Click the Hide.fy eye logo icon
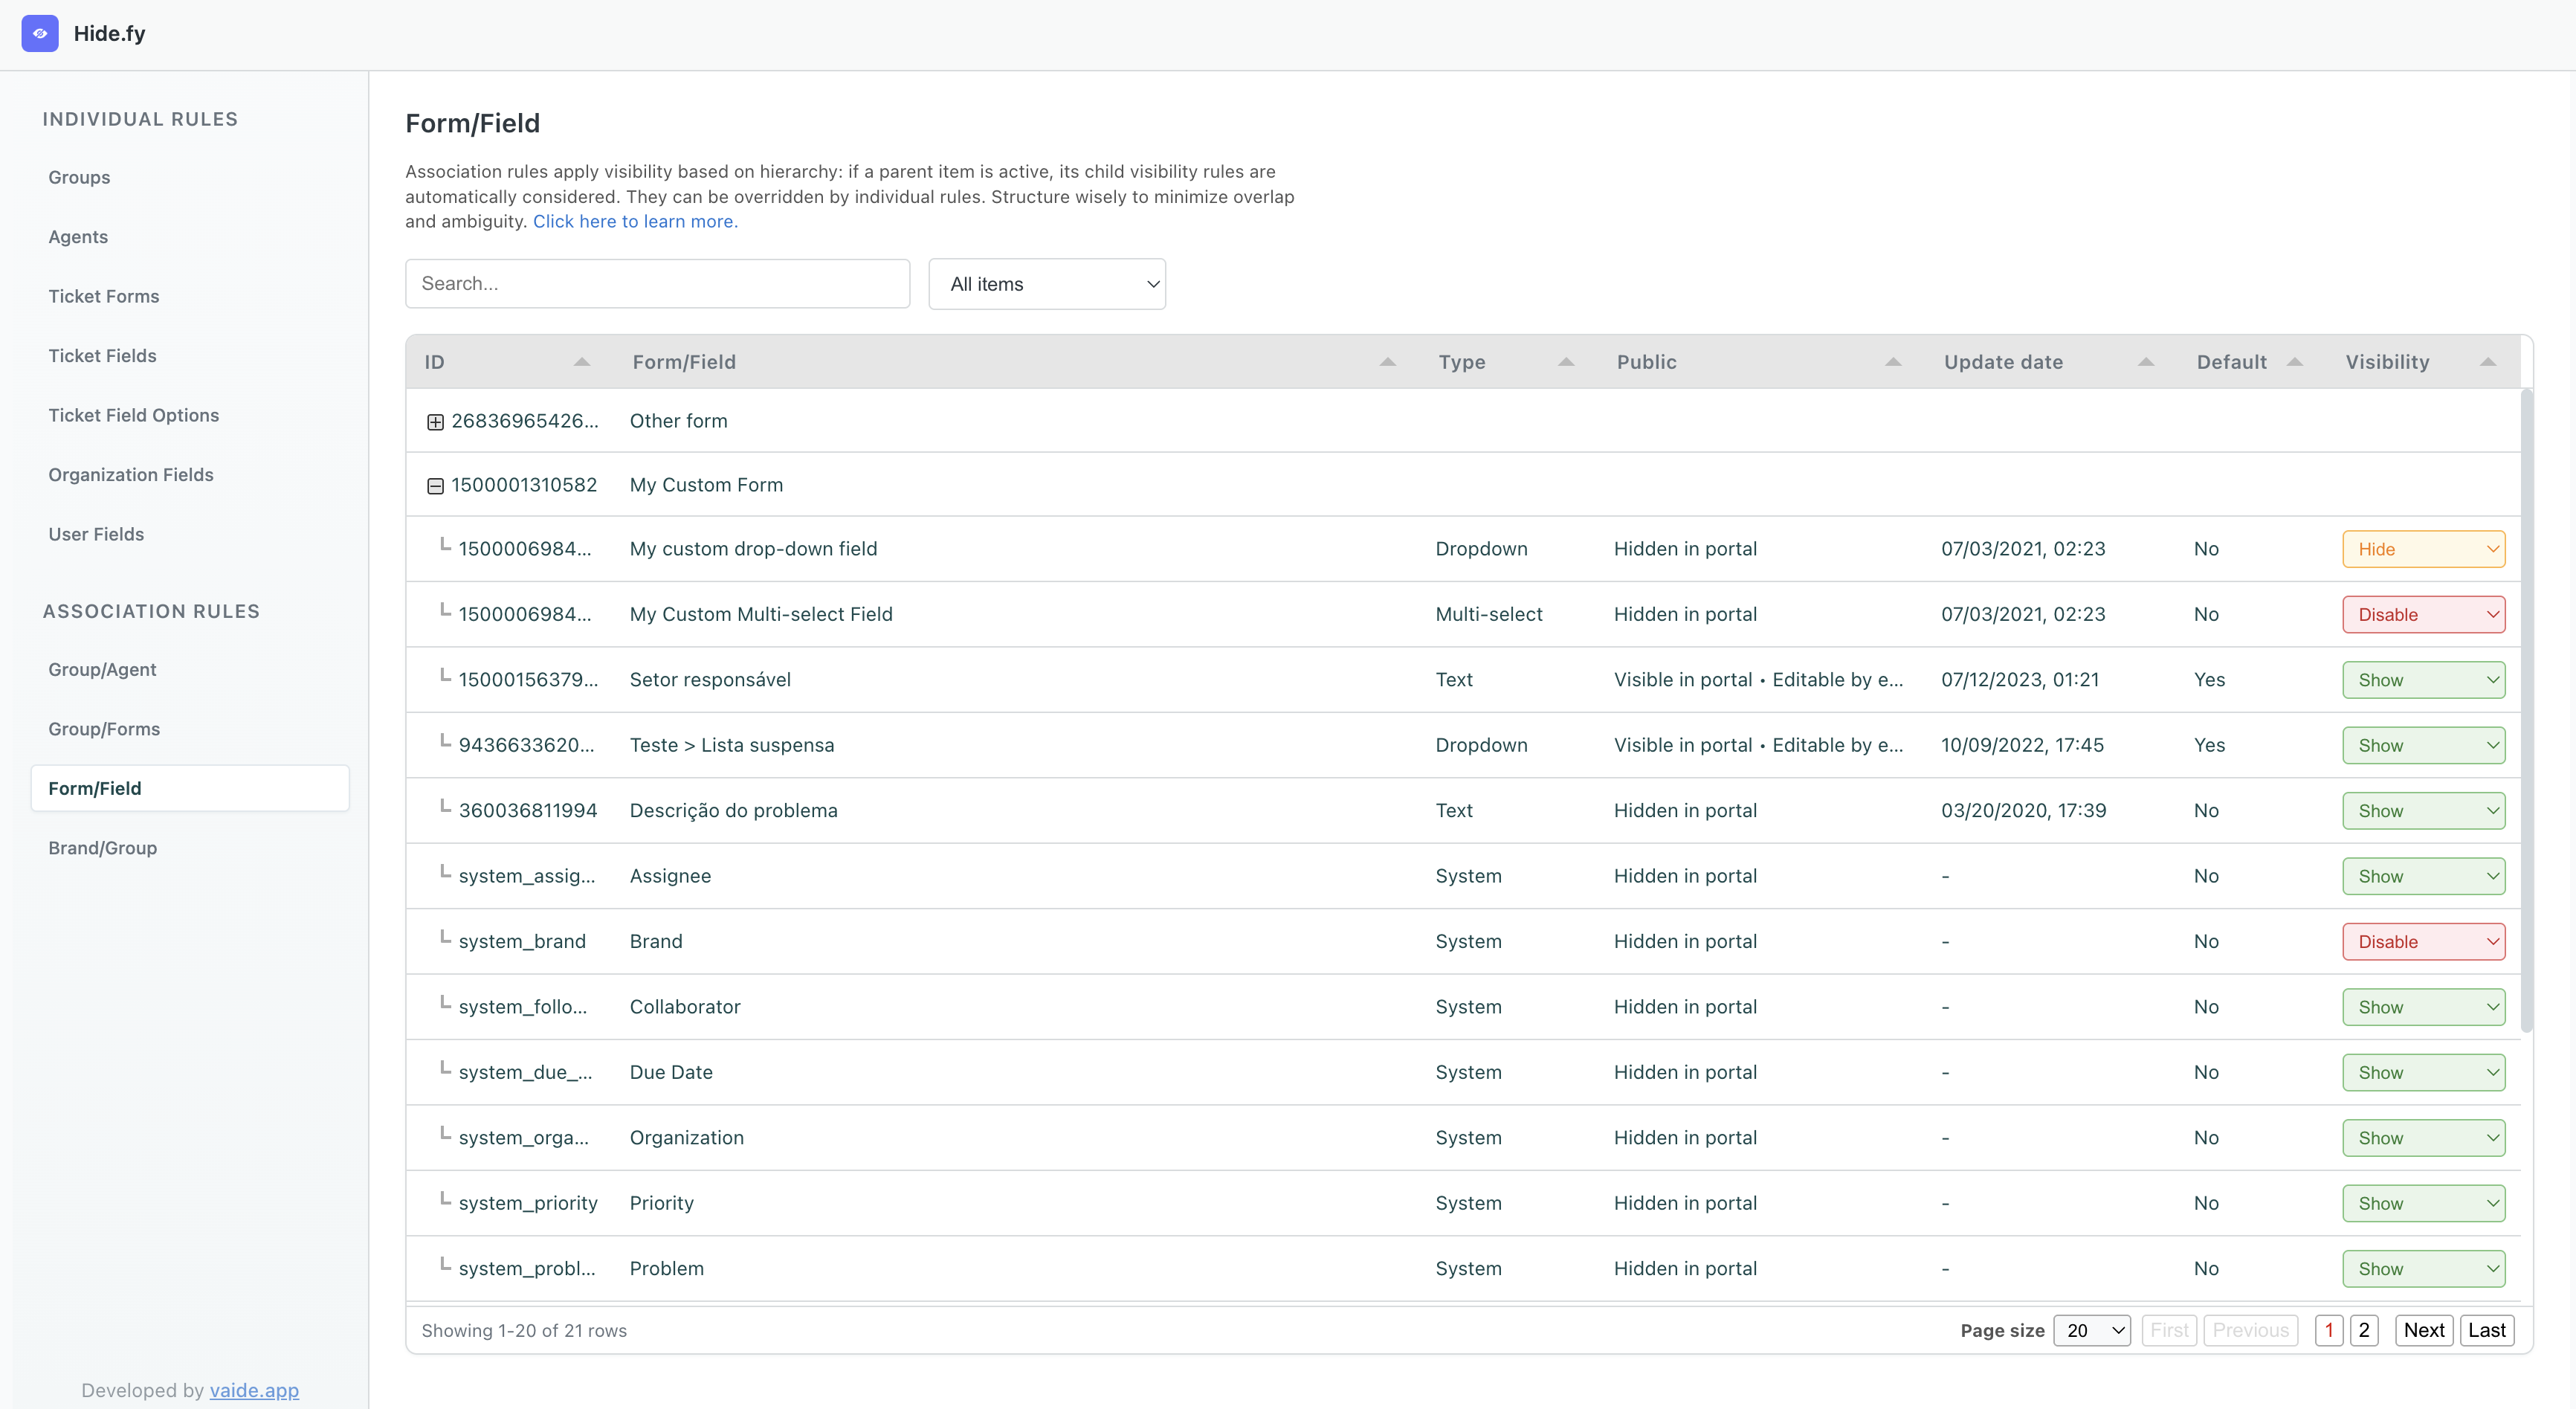2576x1409 pixels. tap(40, 33)
